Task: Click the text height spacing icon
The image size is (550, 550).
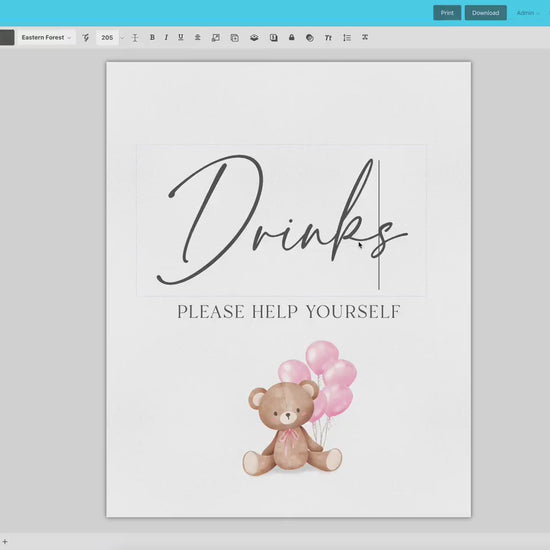Action: [x=135, y=38]
